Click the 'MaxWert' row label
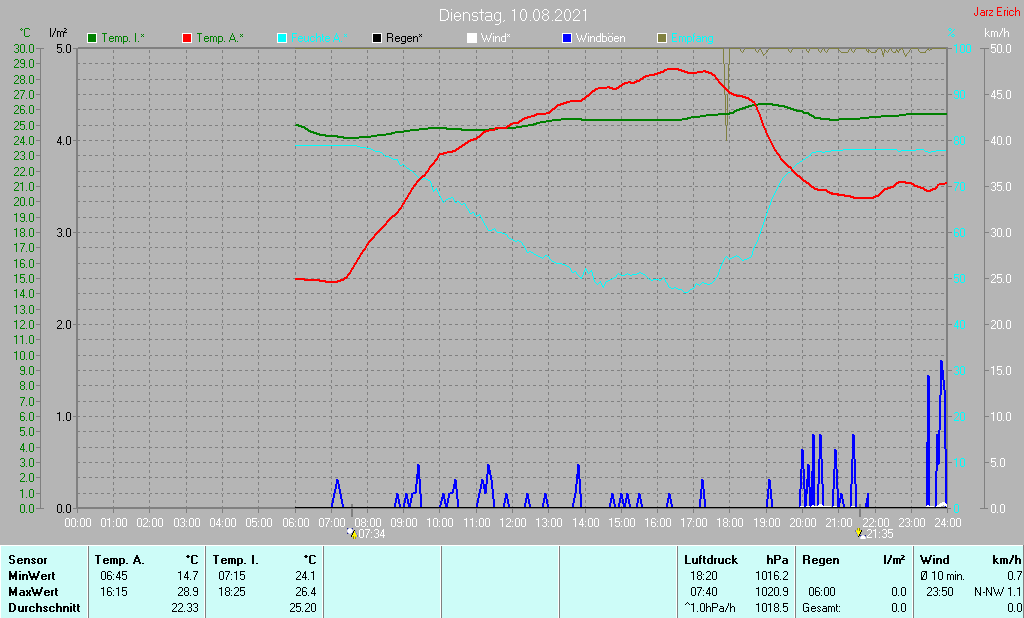The height and width of the screenshot is (618, 1024). [33, 591]
